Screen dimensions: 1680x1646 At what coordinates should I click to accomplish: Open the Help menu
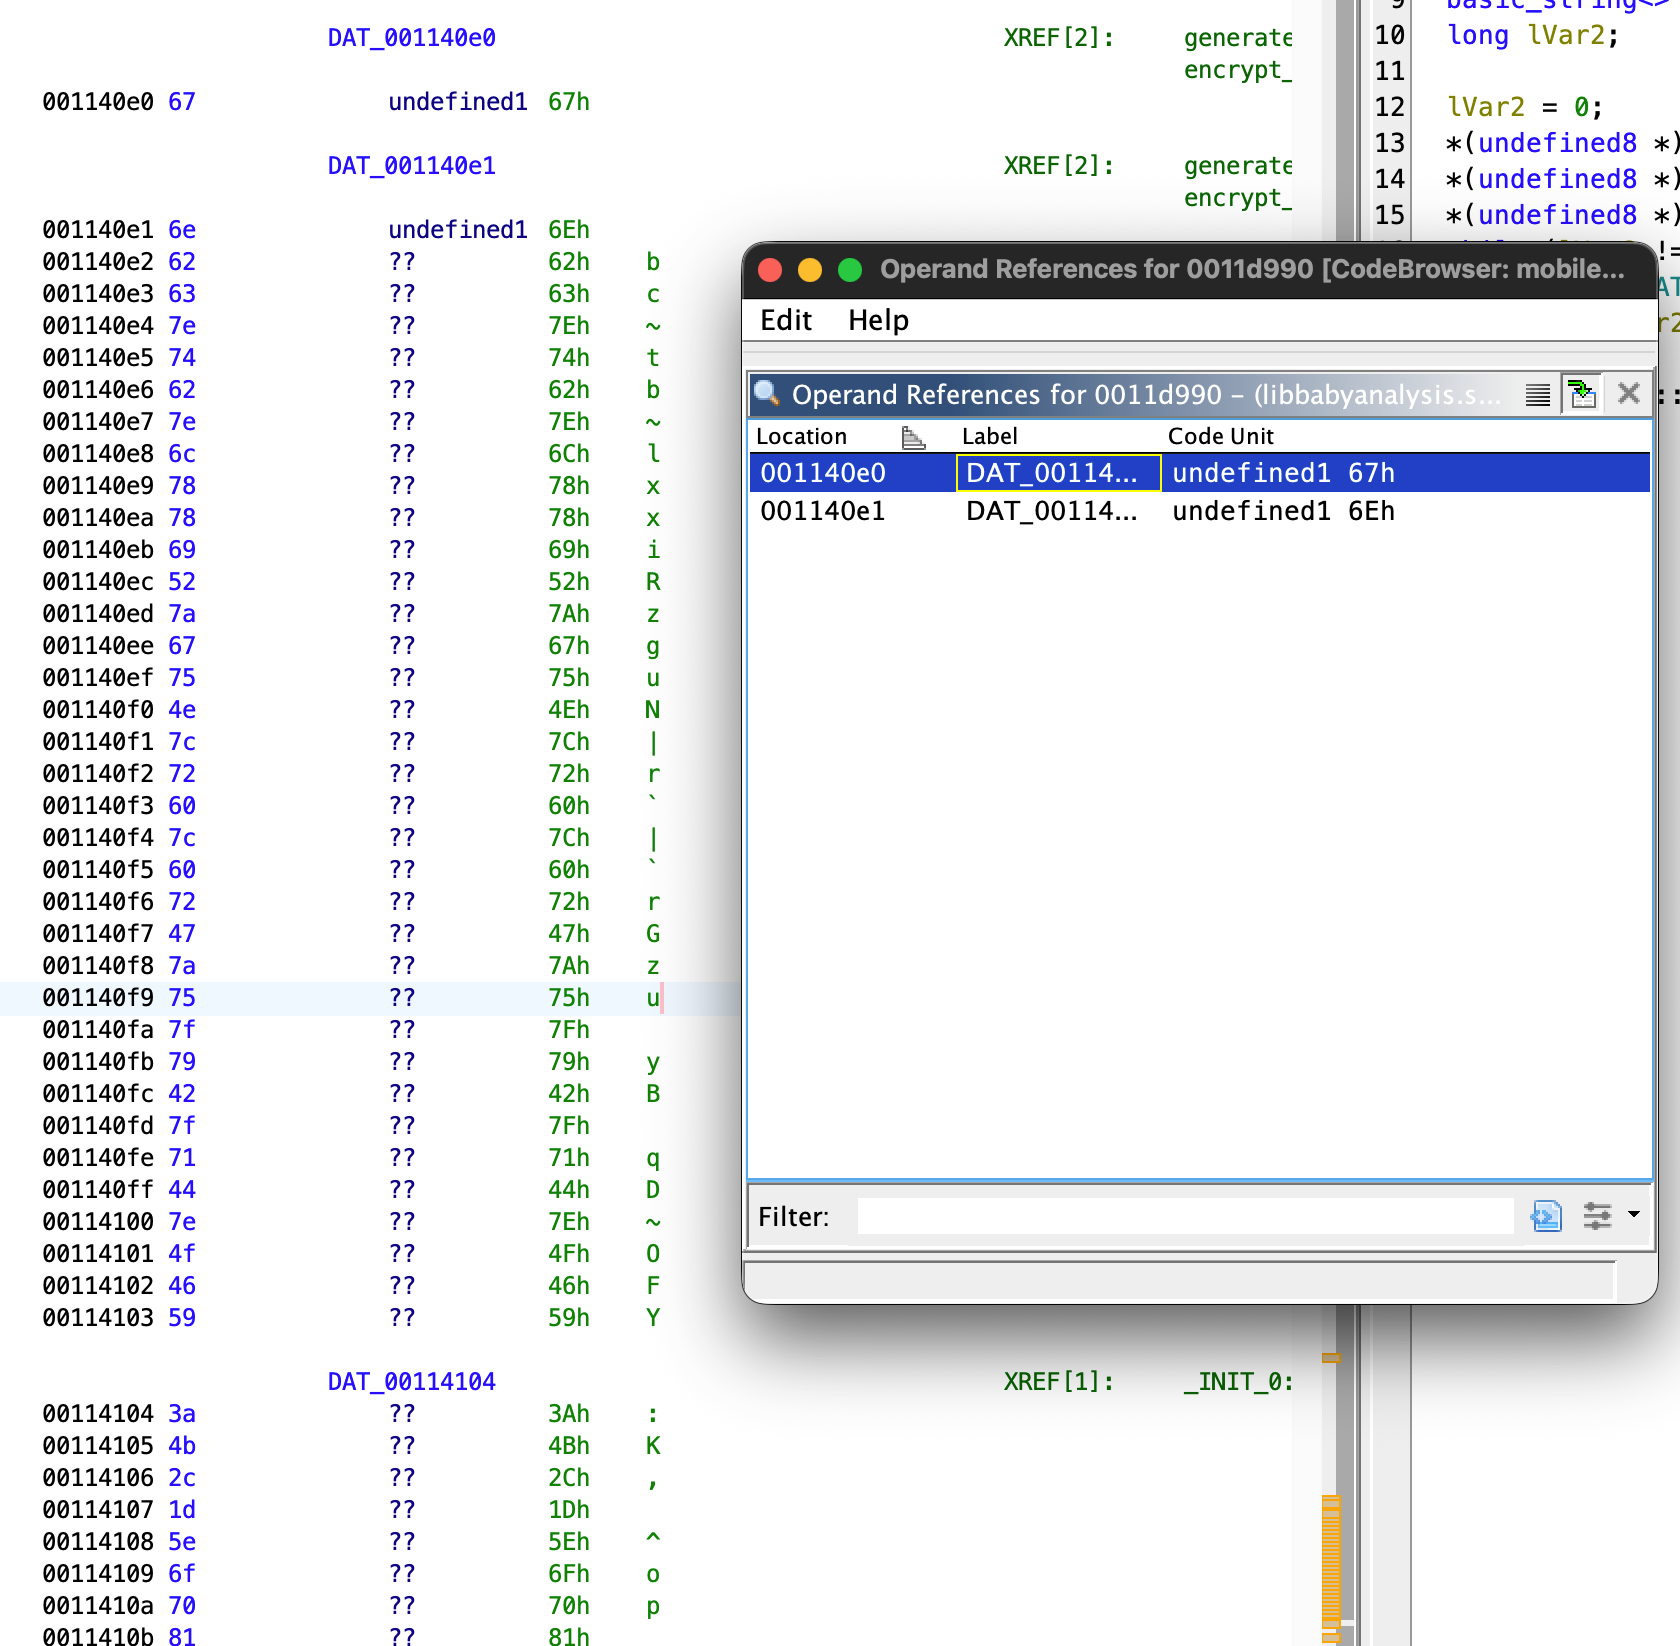pyautogui.click(x=878, y=320)
